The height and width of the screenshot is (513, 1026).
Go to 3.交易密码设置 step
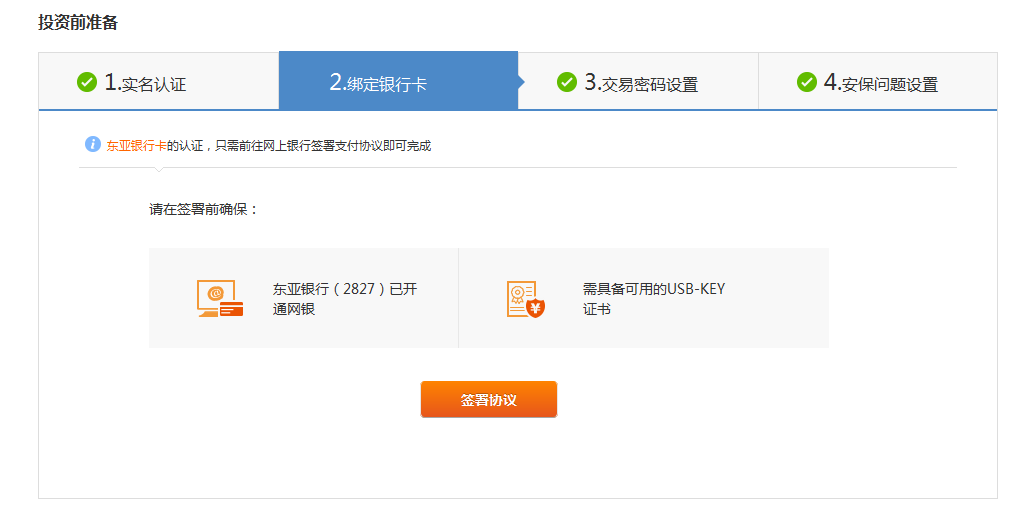(638, 82)
